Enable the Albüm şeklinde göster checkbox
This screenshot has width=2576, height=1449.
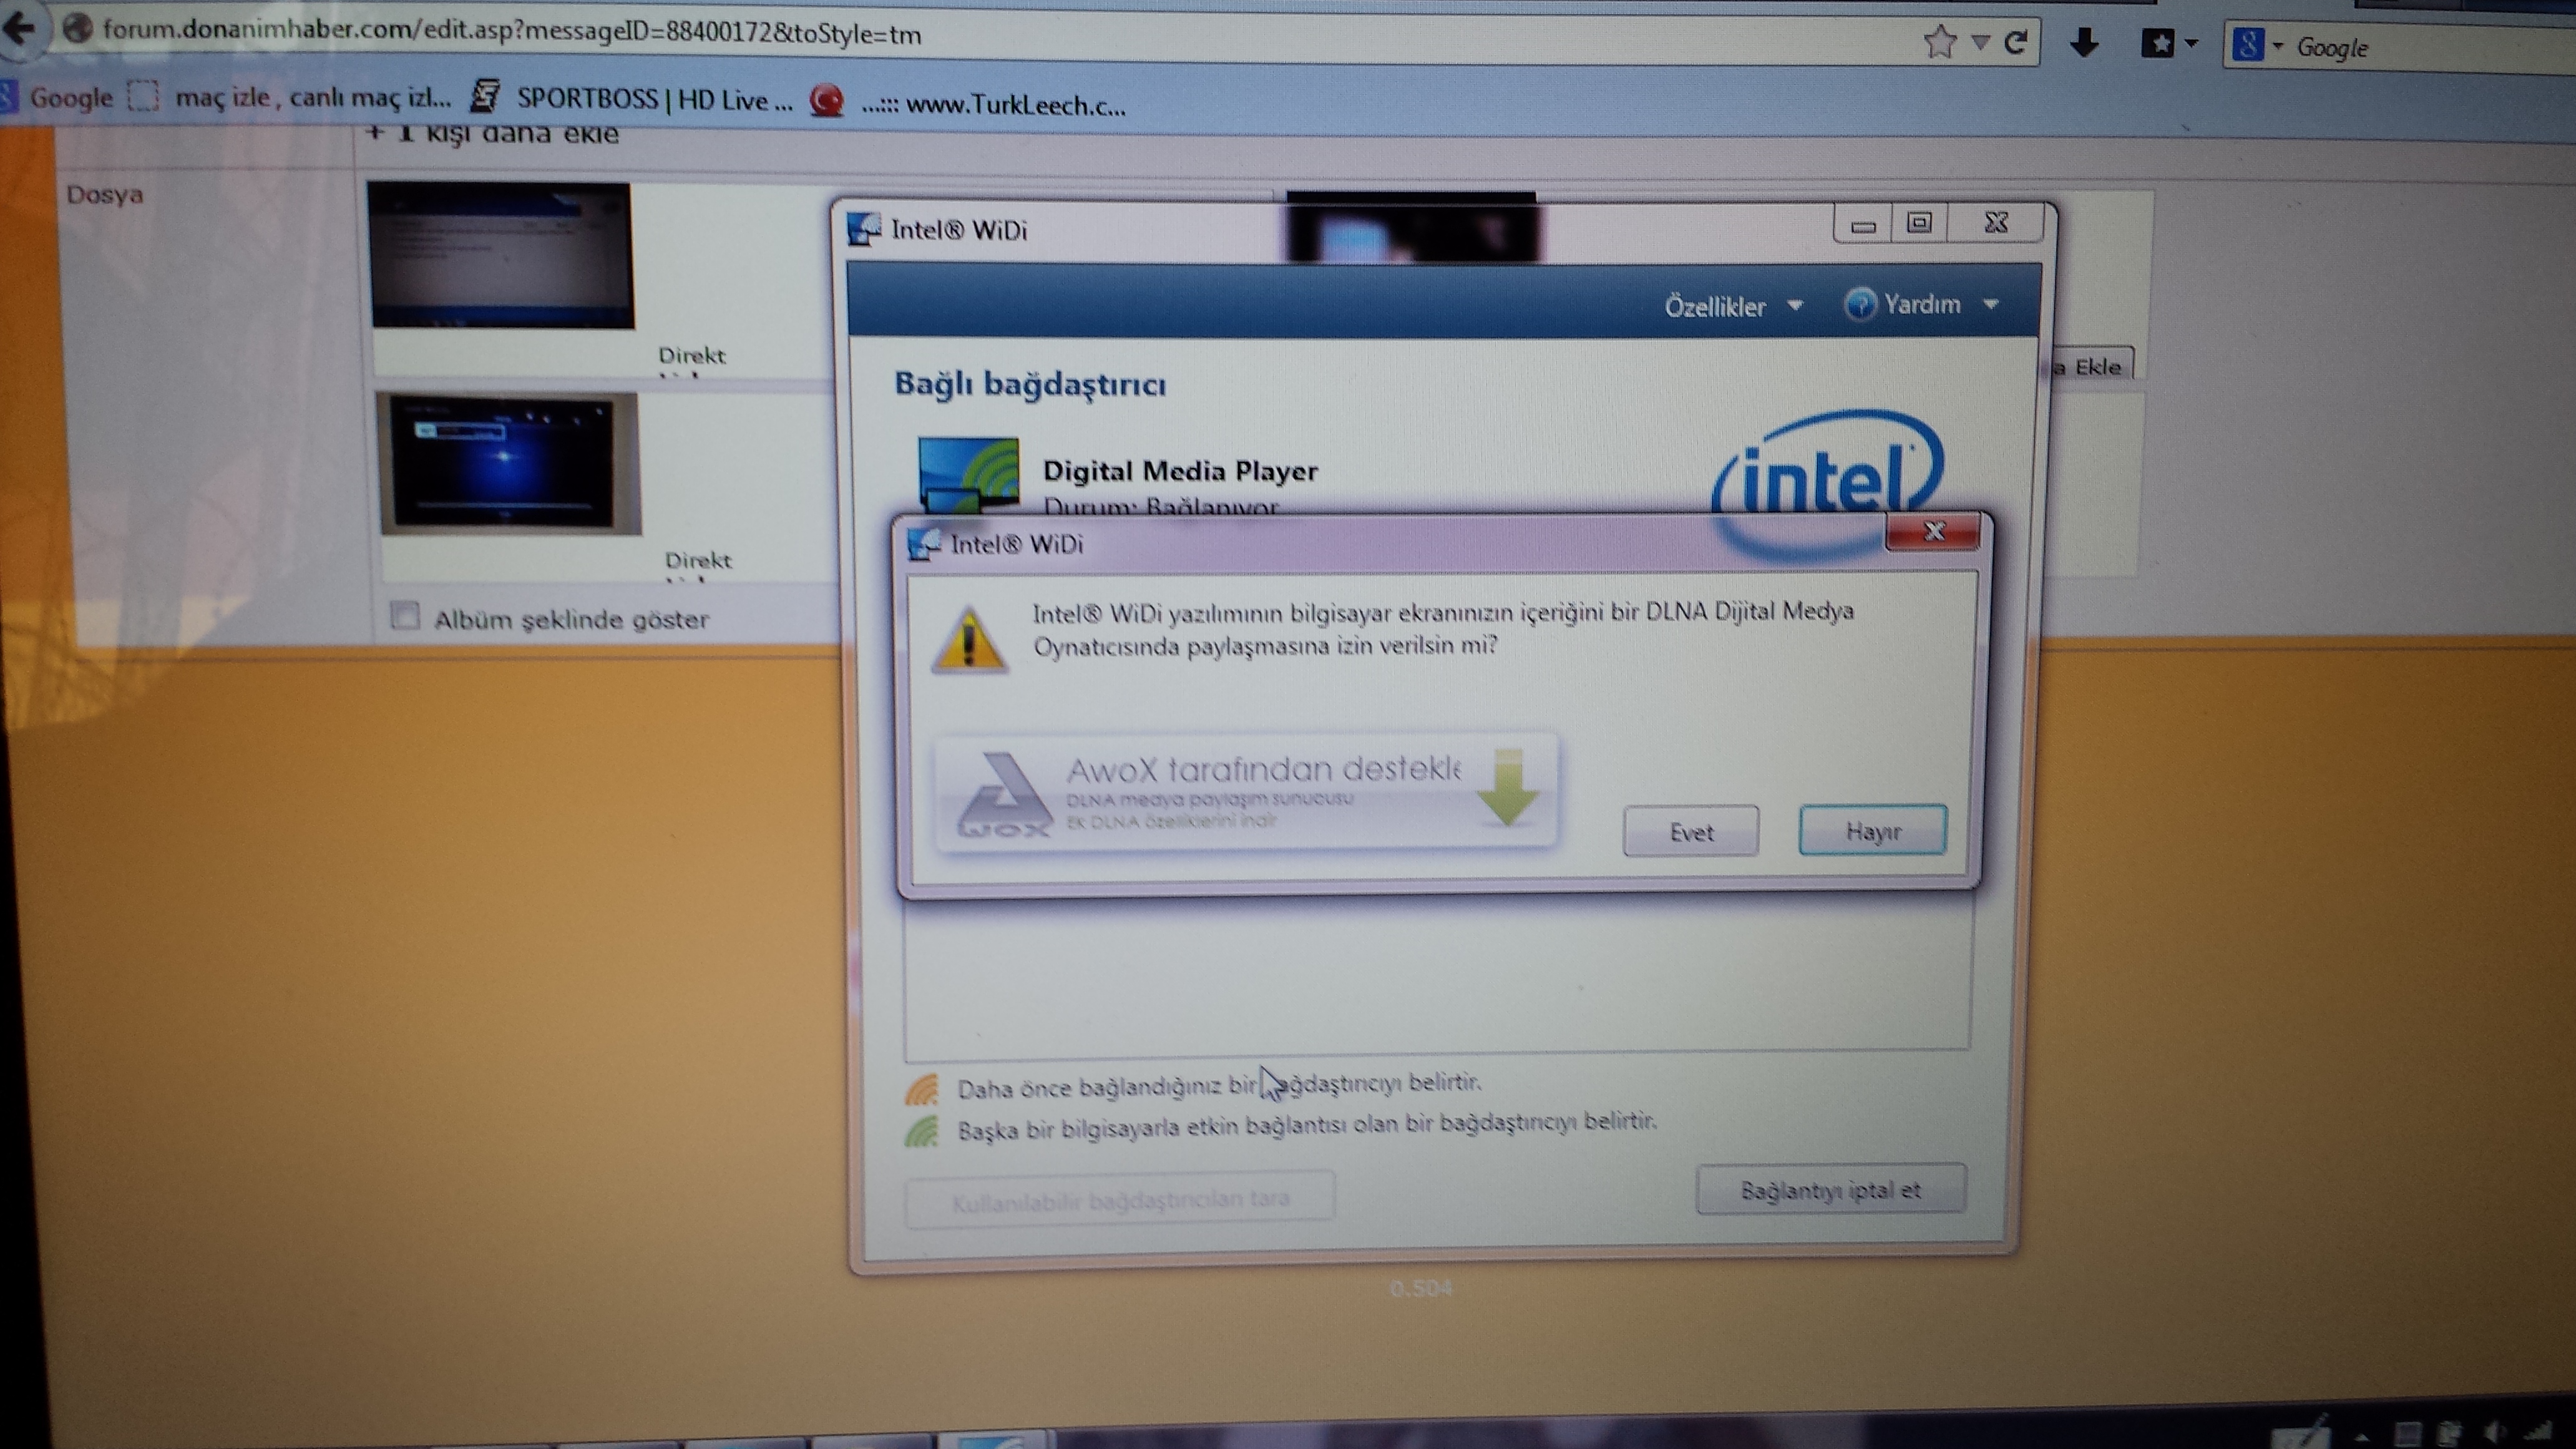coord(405,615)
